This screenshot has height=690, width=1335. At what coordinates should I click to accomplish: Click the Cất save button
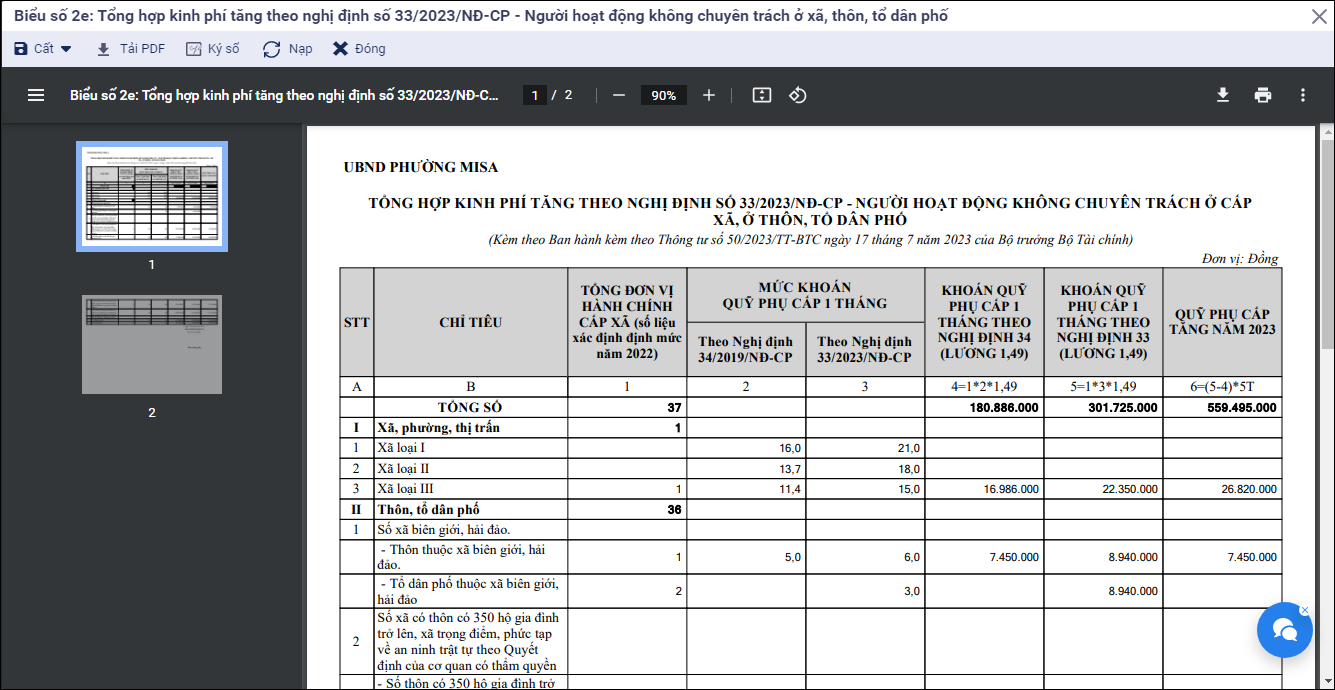tap(34, 48)
